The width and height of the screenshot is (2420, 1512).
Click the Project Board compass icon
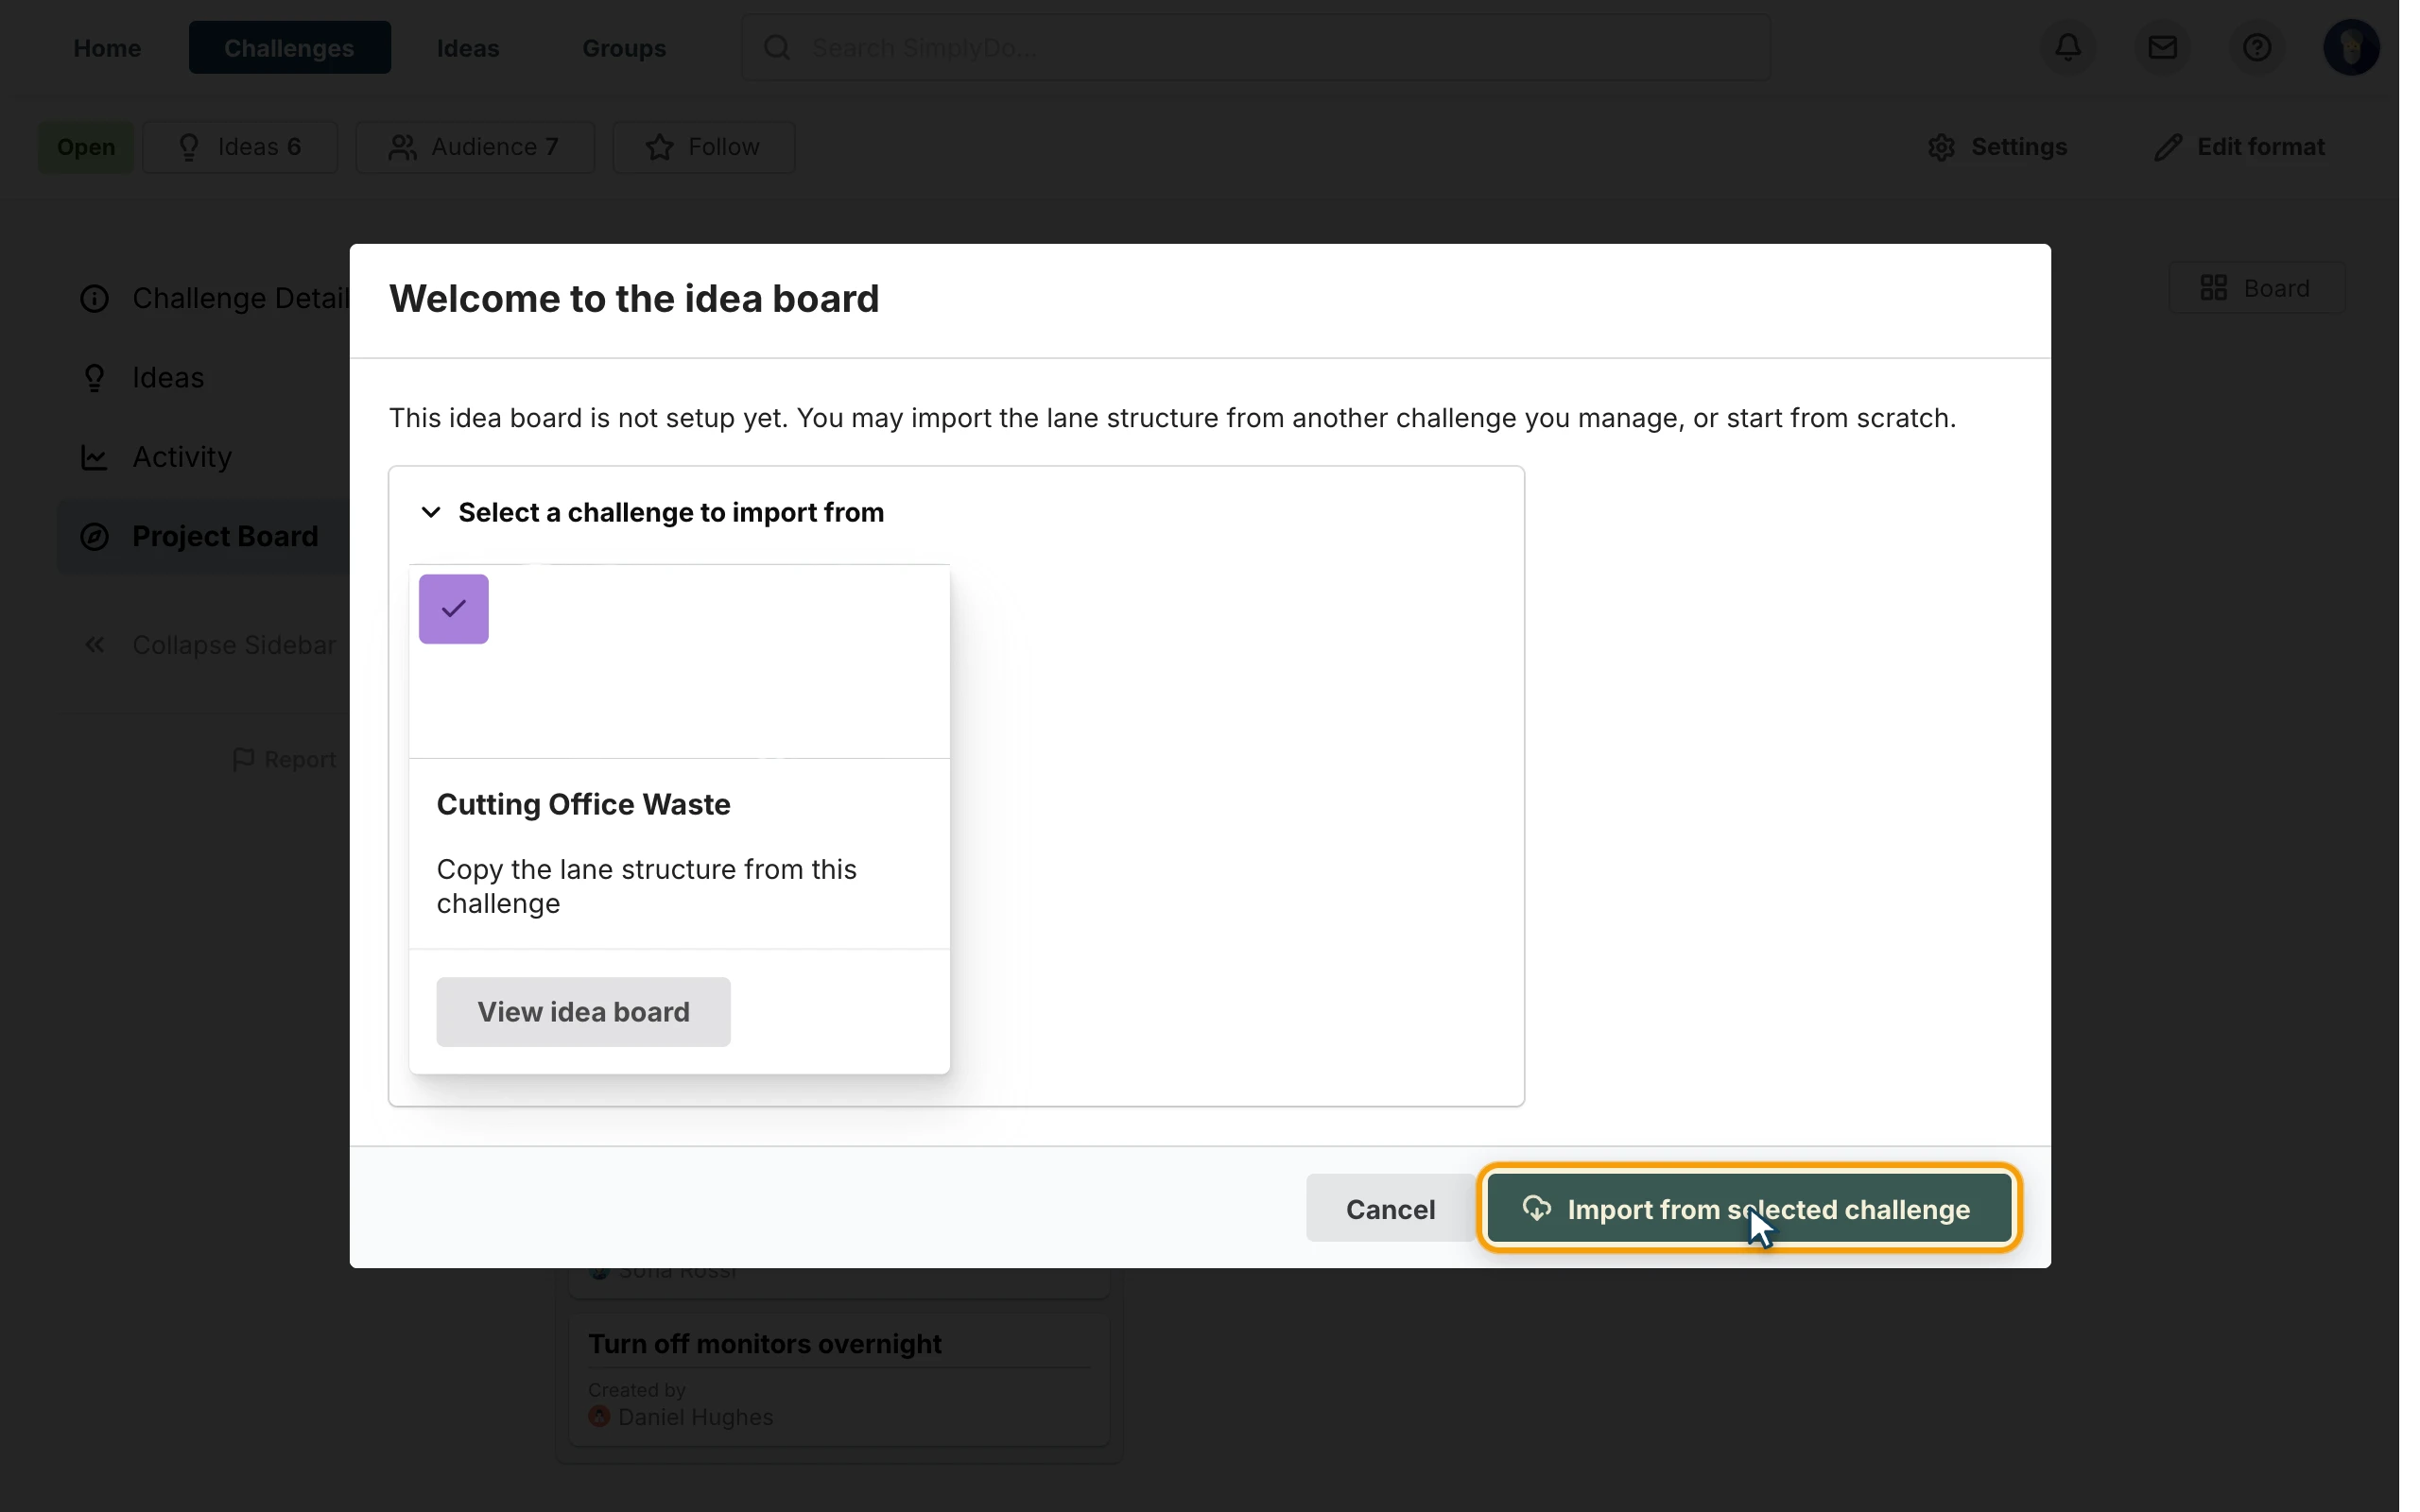94,536
